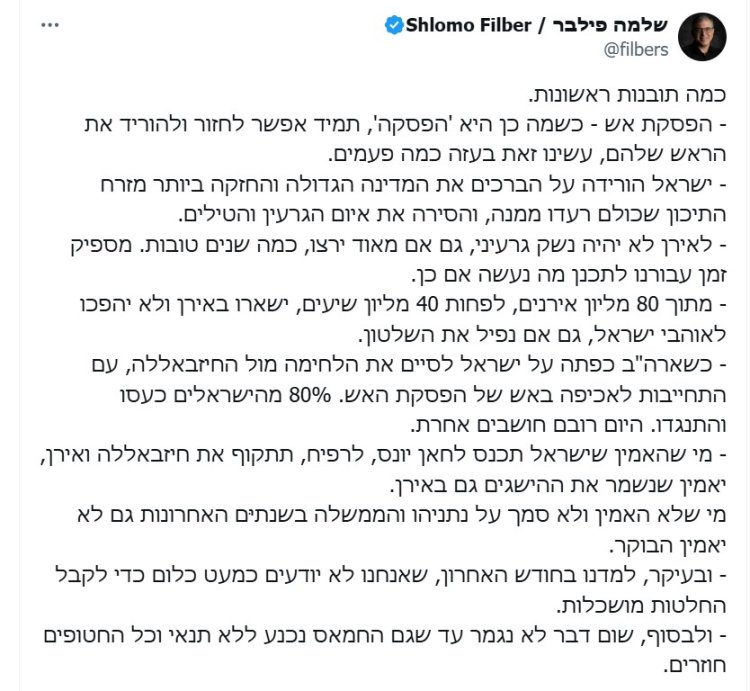The width and height of the screenshot is (750, 691).
Task: Open Shlomo Filber's profile picture
Action: 701,37
